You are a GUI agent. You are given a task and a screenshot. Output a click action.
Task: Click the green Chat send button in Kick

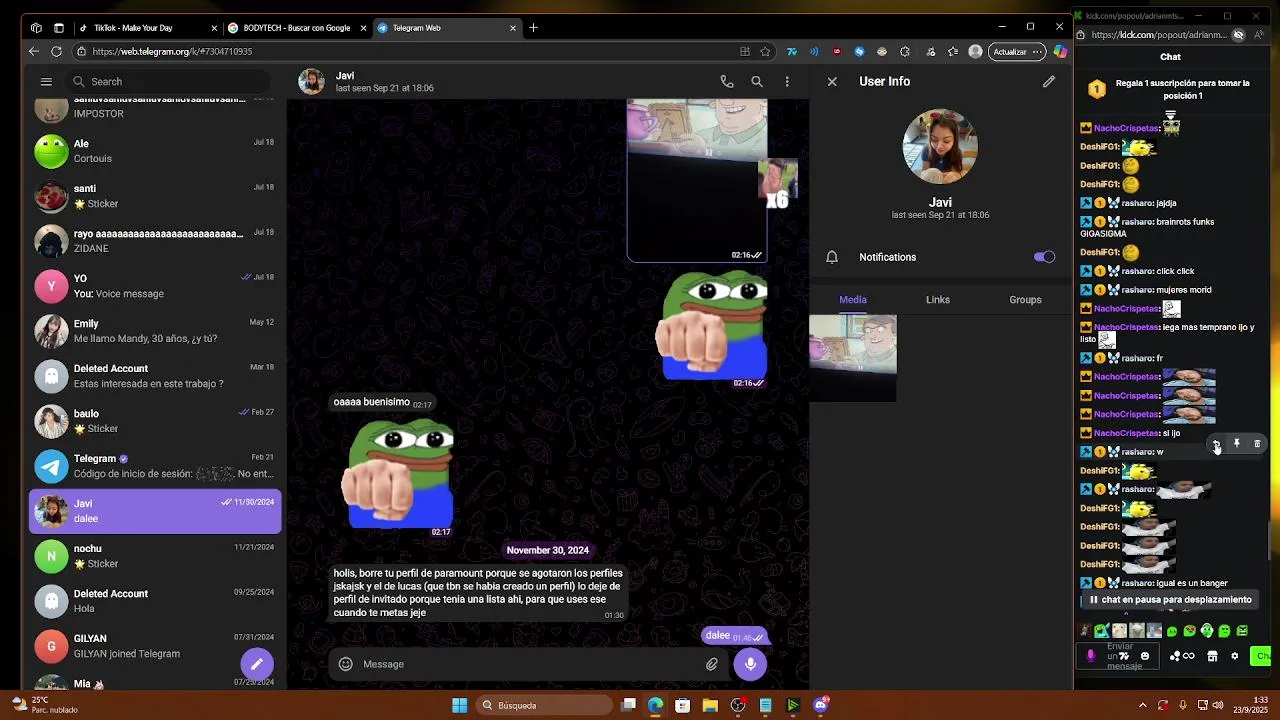1261,656
